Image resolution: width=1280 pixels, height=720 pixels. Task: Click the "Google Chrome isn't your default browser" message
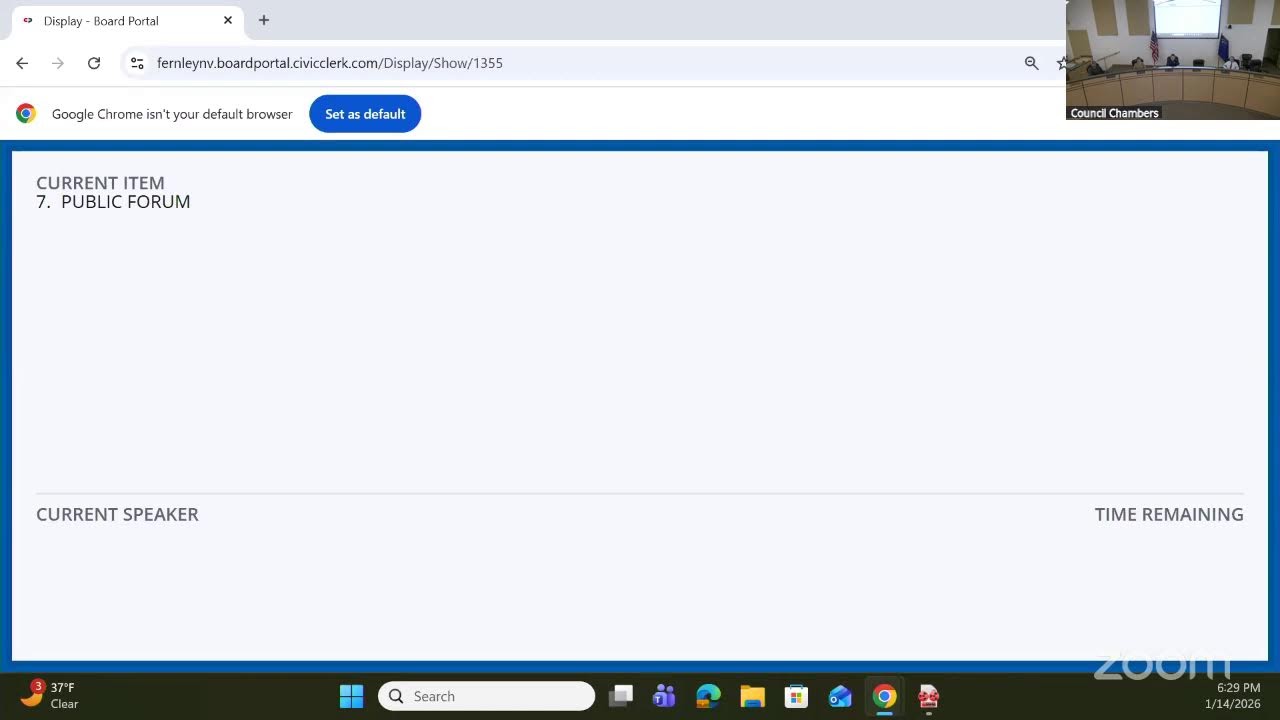point(172,114)
